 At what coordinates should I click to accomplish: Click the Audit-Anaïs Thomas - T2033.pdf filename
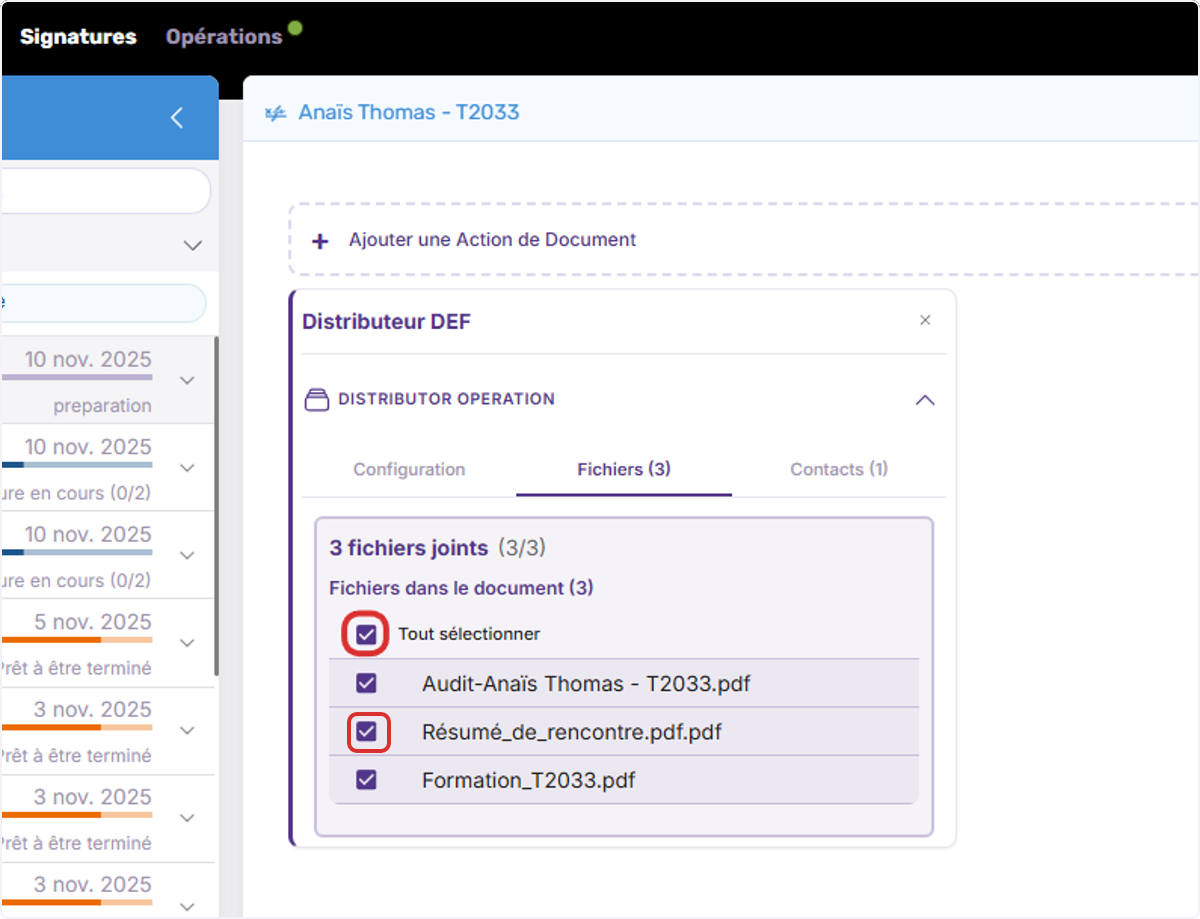tap(586, 684)
